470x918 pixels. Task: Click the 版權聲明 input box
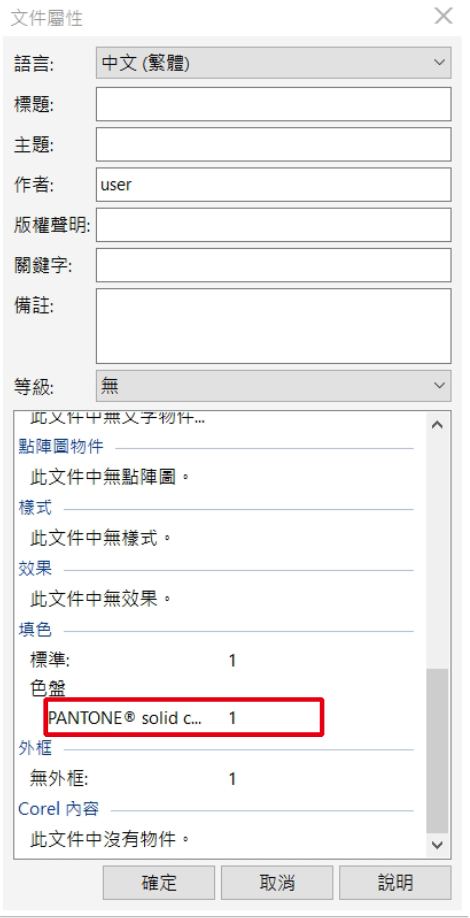[273, 224]
